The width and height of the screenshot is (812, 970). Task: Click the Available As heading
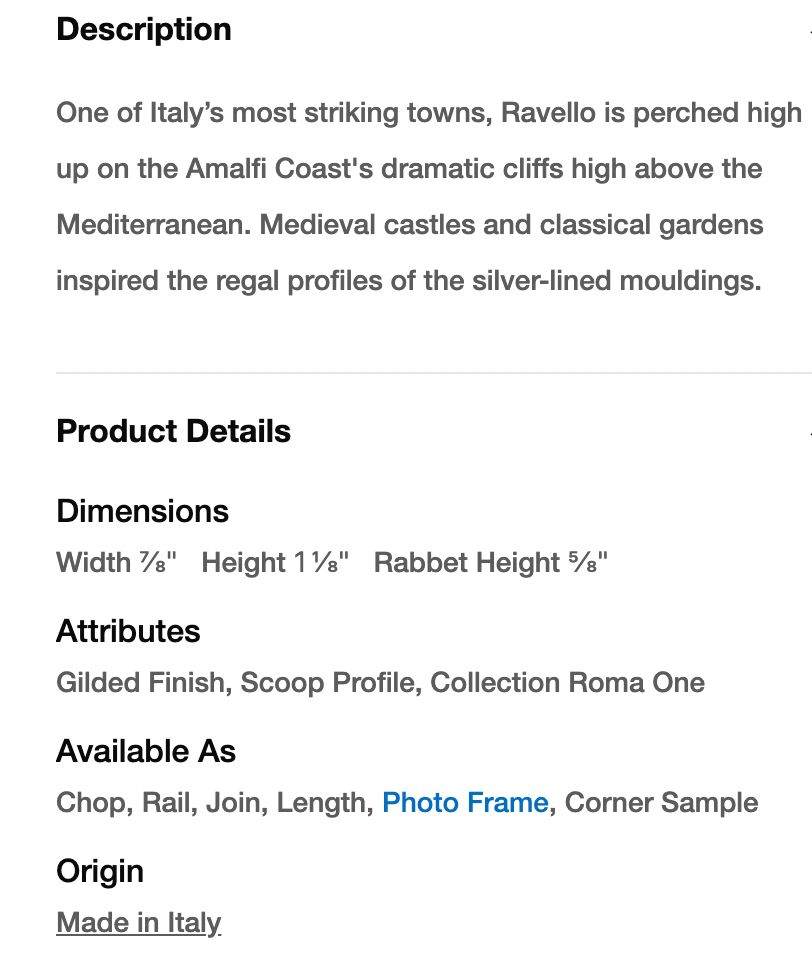click(146, 751)
